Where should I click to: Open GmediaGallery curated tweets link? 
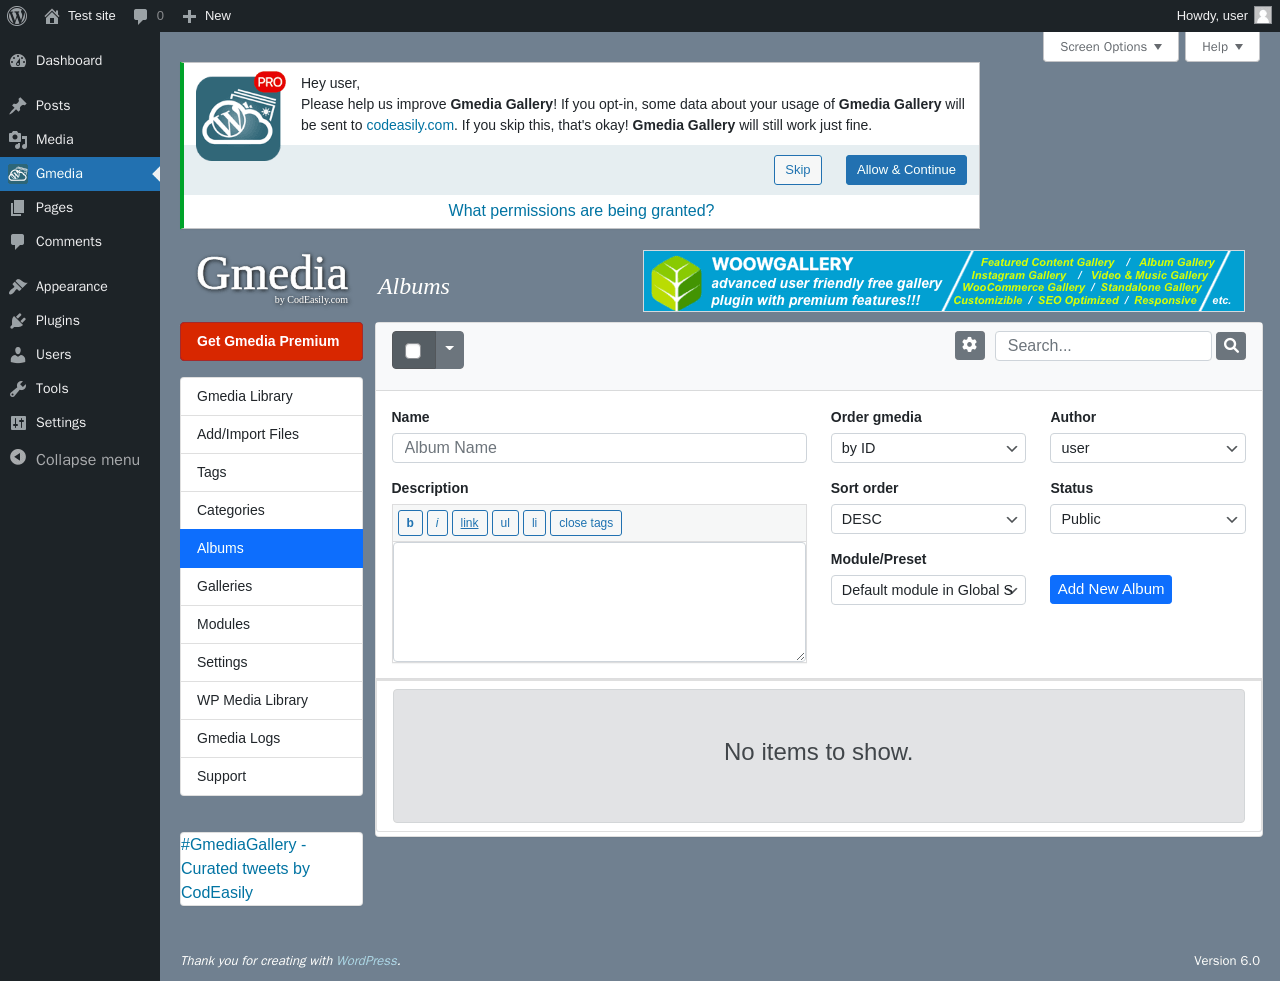[x=246, y=868]
